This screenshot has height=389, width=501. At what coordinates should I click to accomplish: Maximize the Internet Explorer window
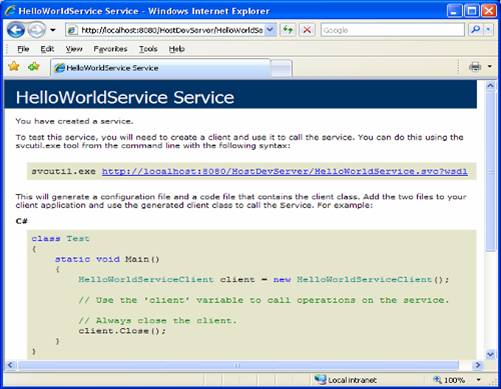[x=472, y=11]
